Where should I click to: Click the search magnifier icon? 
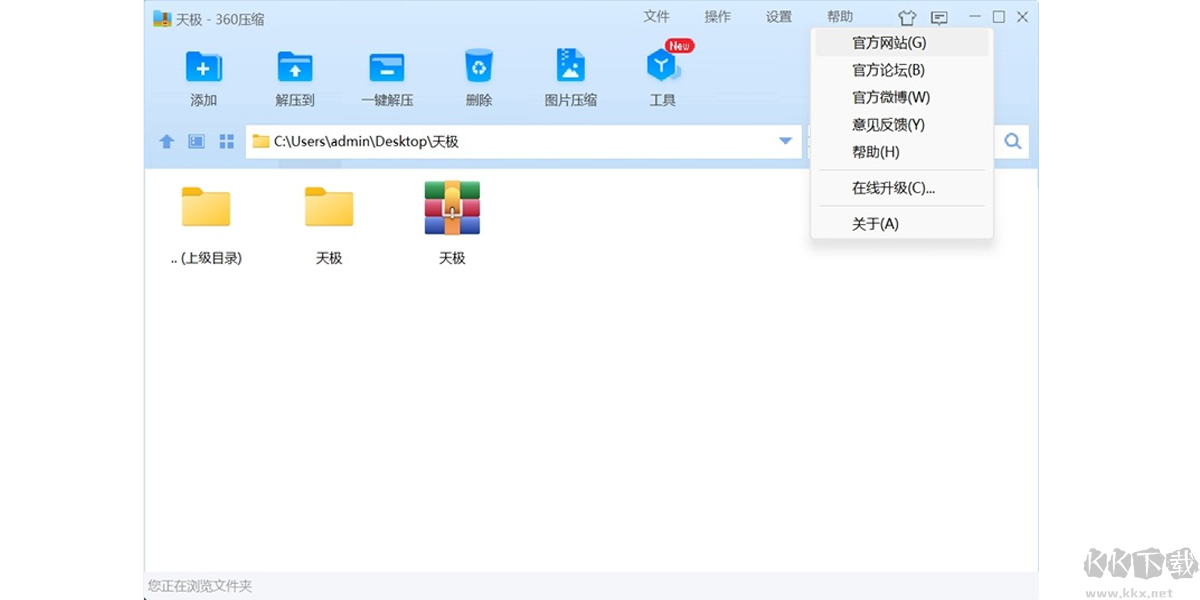[1012, 141]
